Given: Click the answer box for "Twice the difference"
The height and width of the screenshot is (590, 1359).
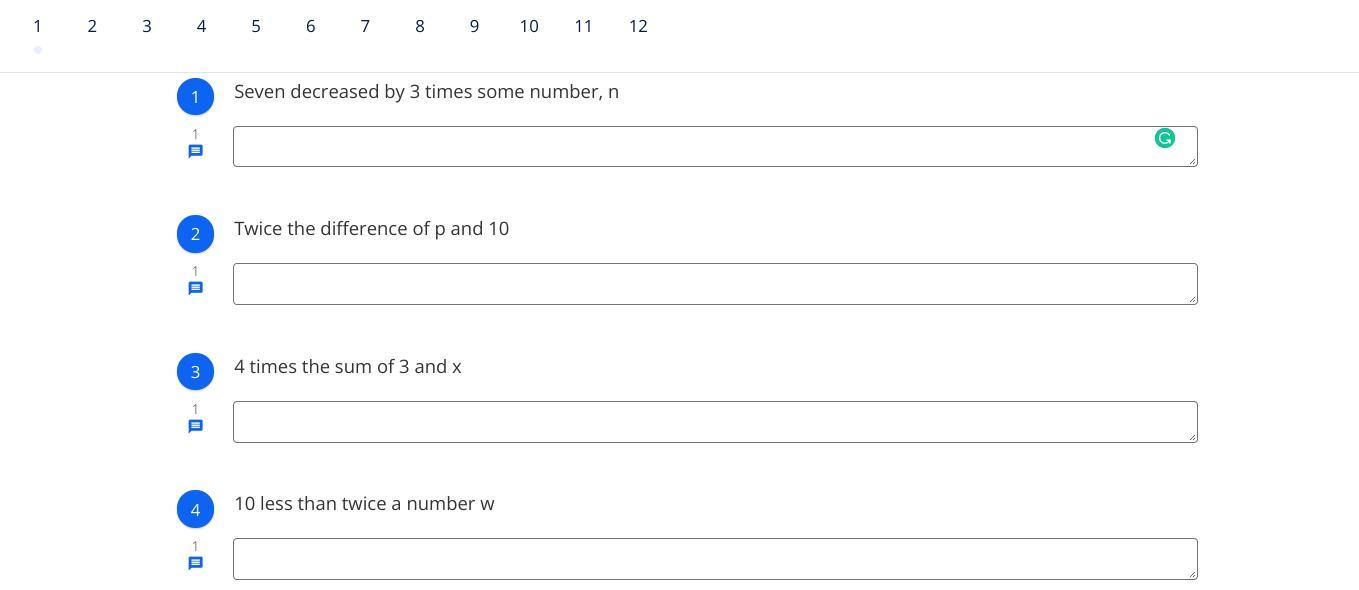Looking at the screenshot, I should pyautogui.click(x=715, y=284).
